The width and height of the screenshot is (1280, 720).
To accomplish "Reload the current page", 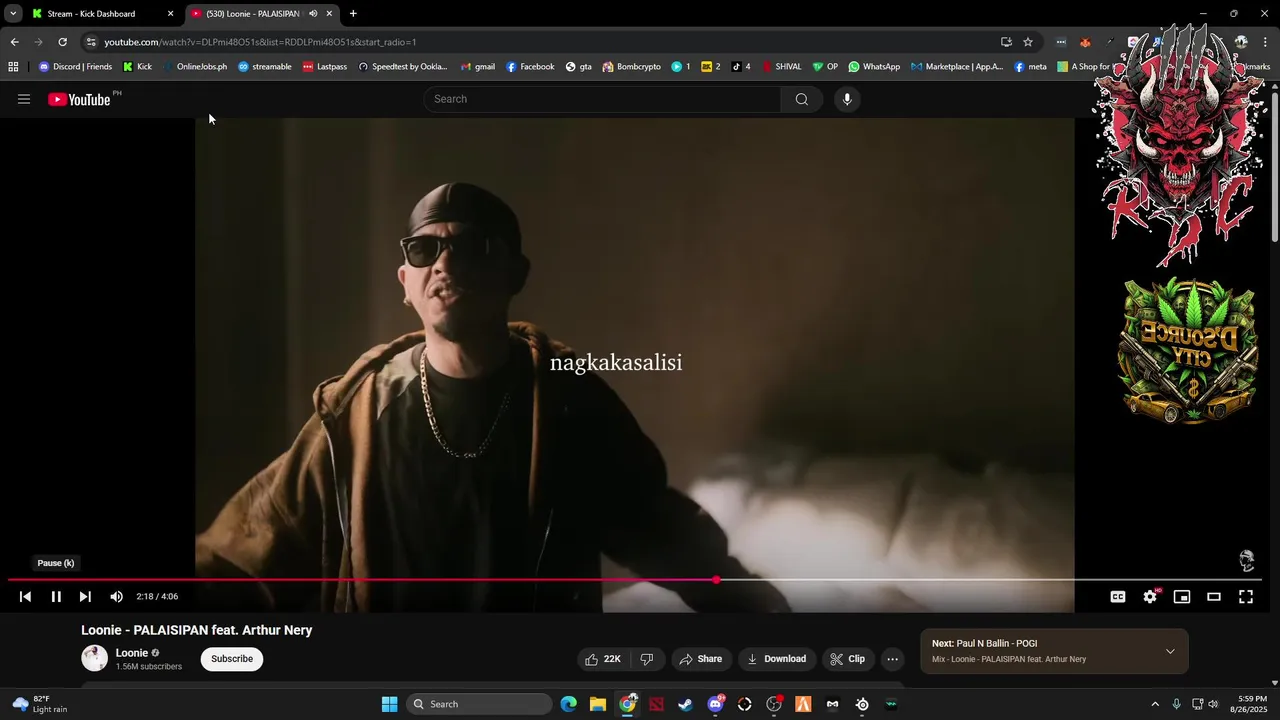I will pos(62,42).
